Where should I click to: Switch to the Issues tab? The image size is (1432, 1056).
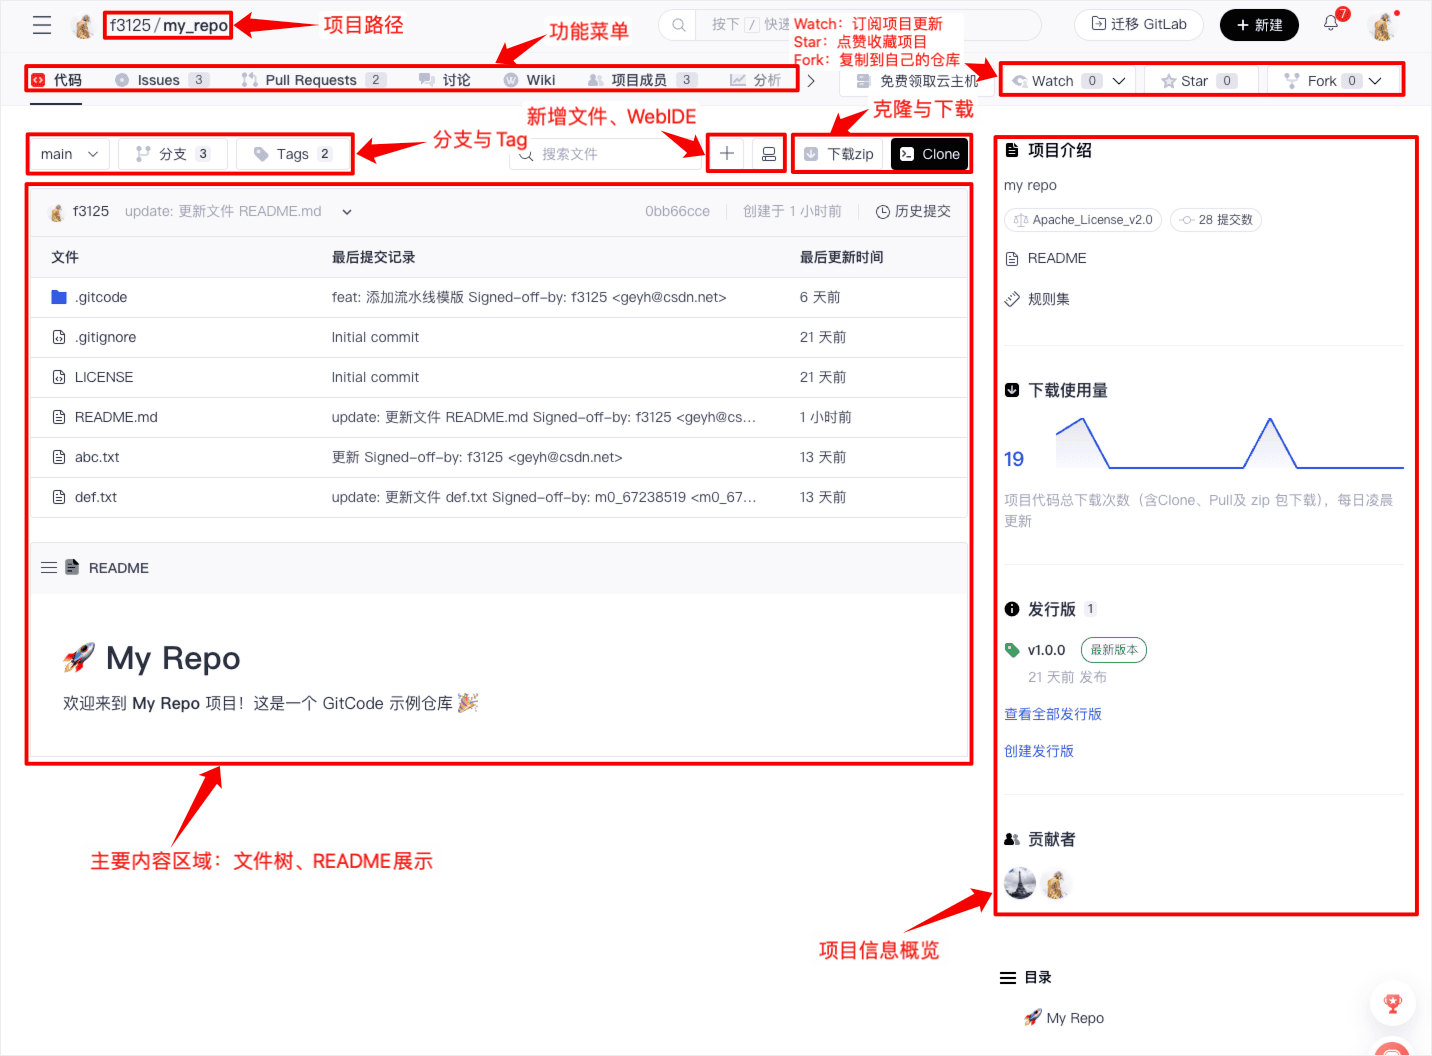click(x=157, y=79)
